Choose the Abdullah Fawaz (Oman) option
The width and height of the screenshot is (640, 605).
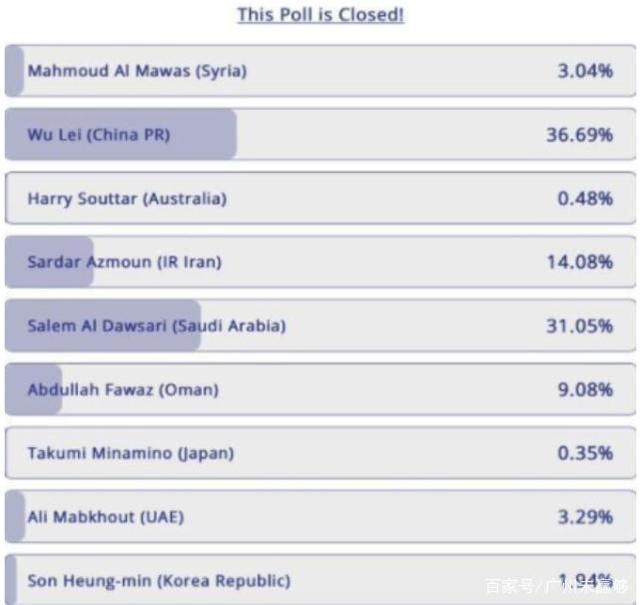123,389
